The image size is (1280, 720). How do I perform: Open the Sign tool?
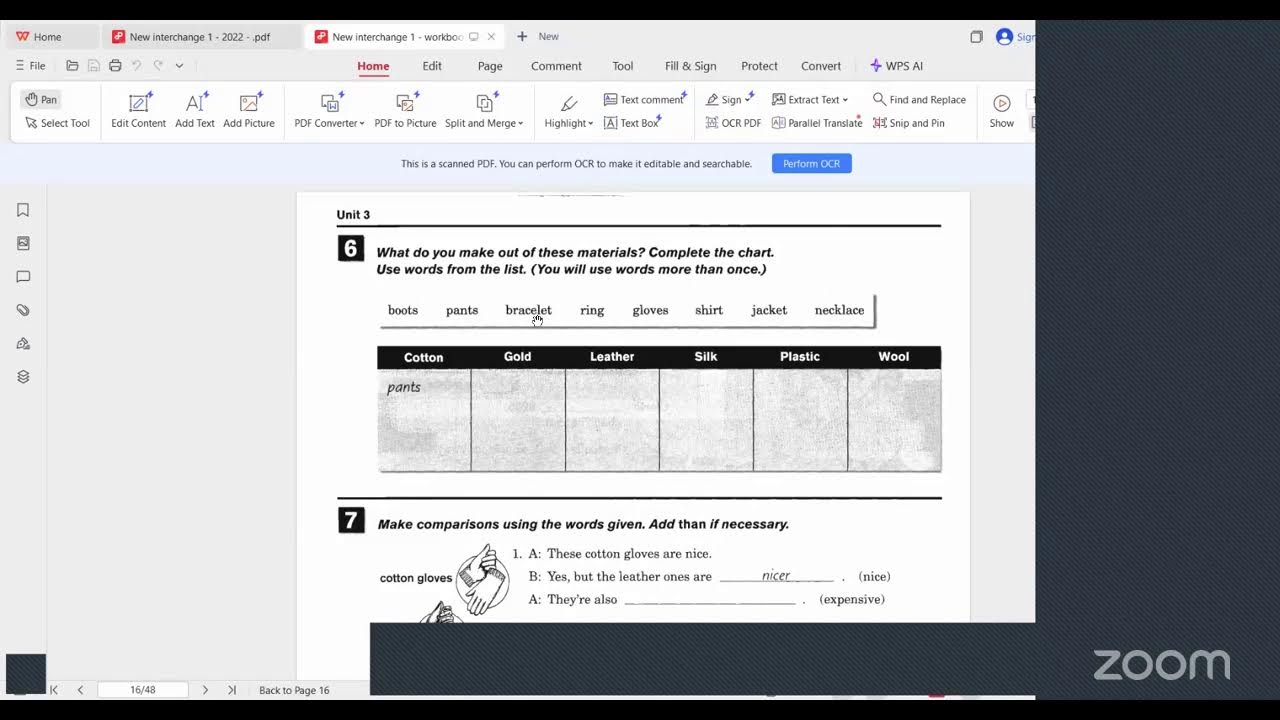pos(729,99)
